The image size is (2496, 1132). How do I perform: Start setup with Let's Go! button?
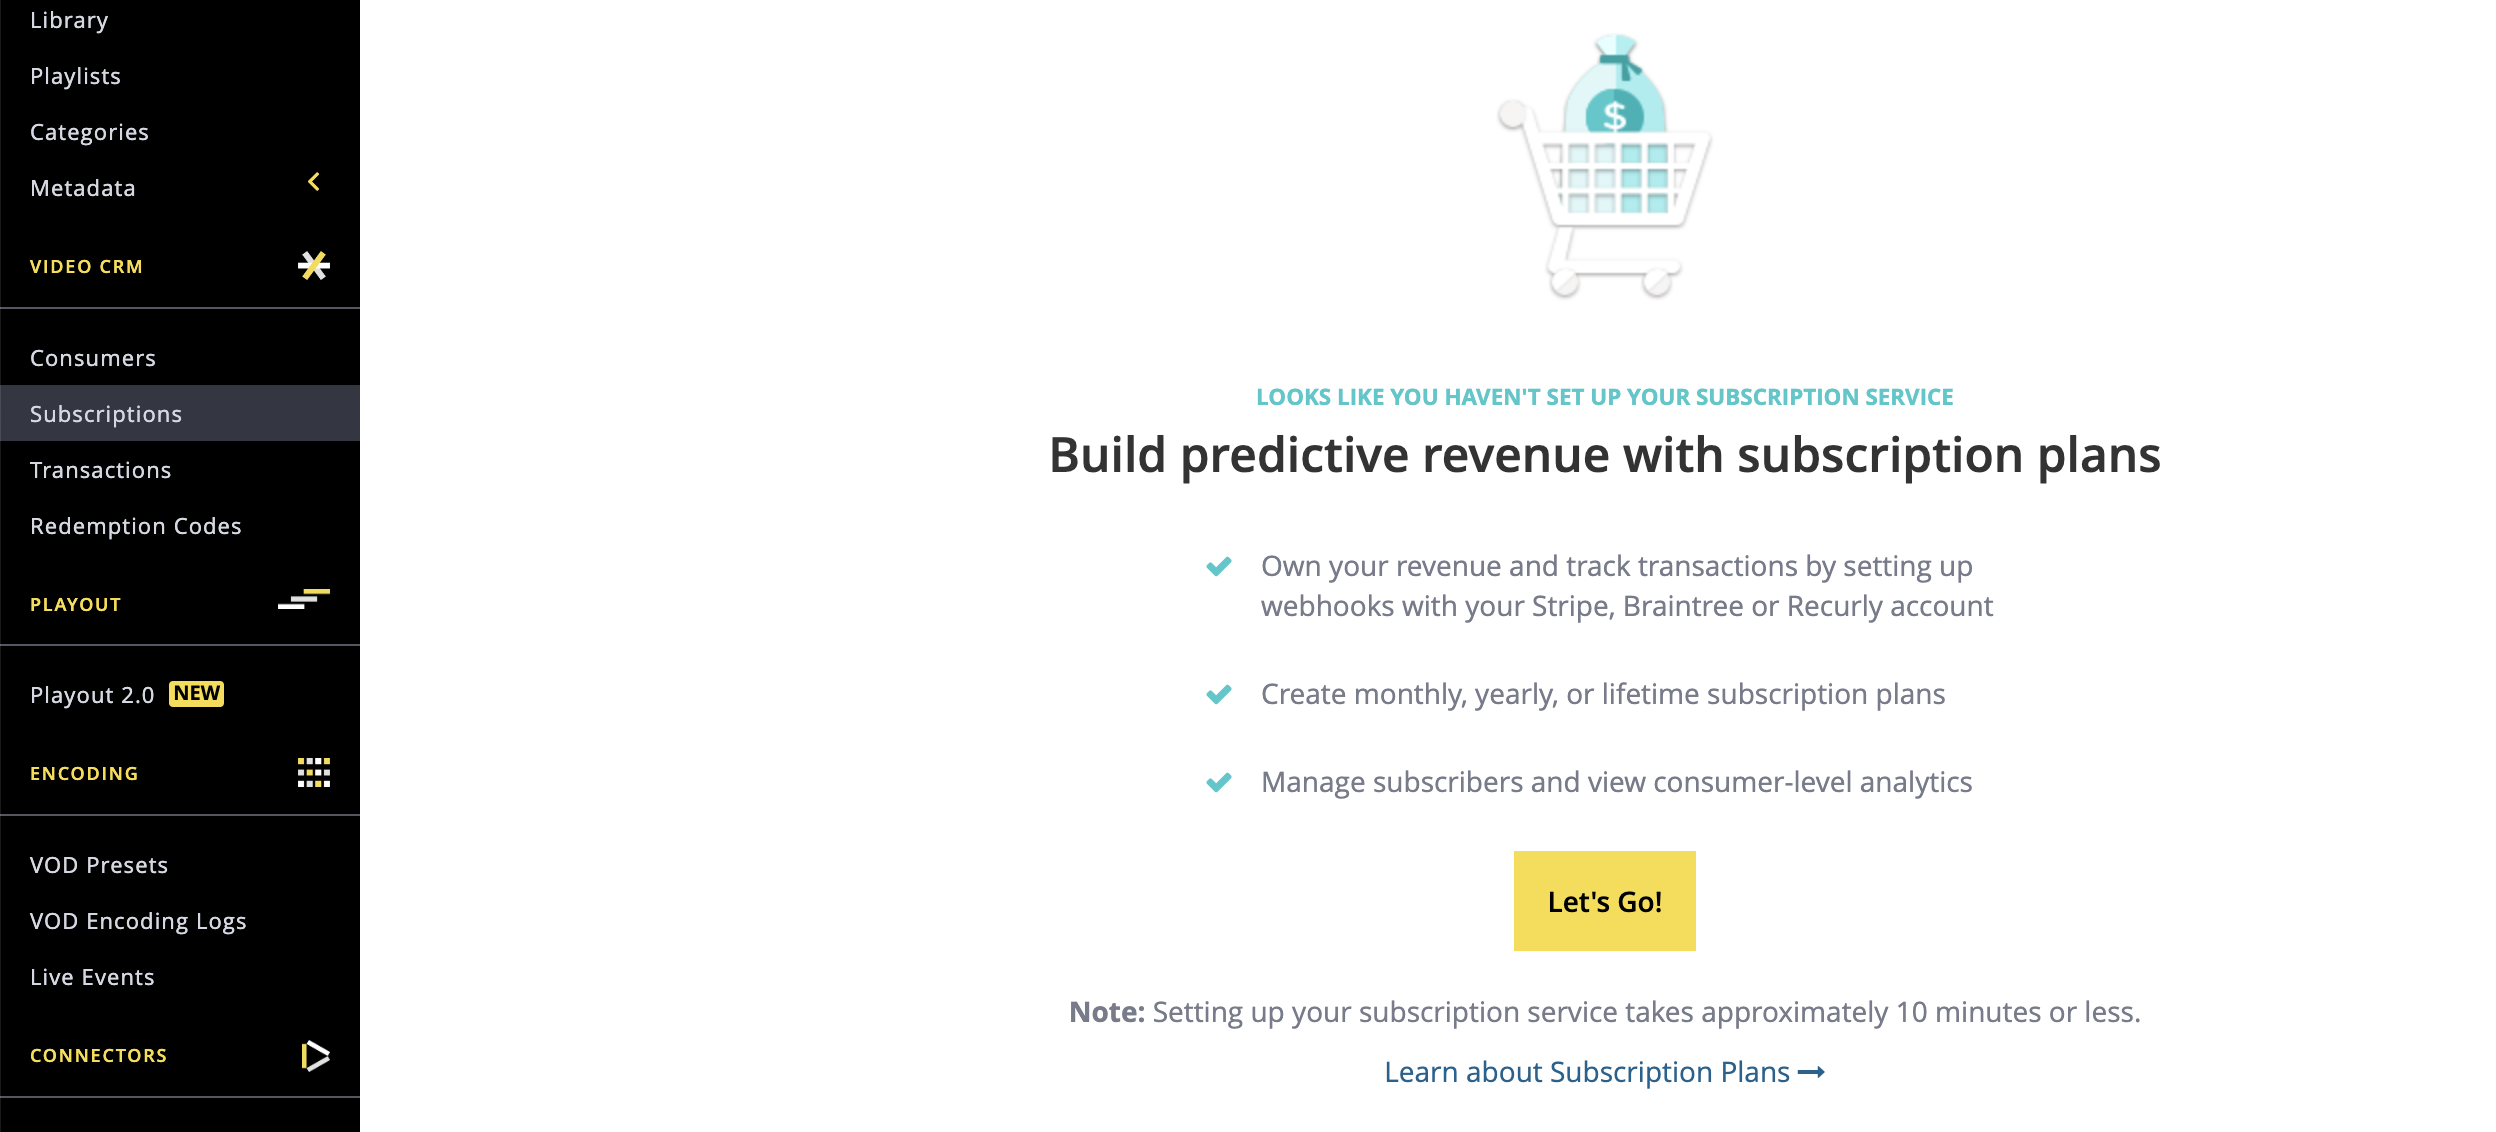(1604, 901)
